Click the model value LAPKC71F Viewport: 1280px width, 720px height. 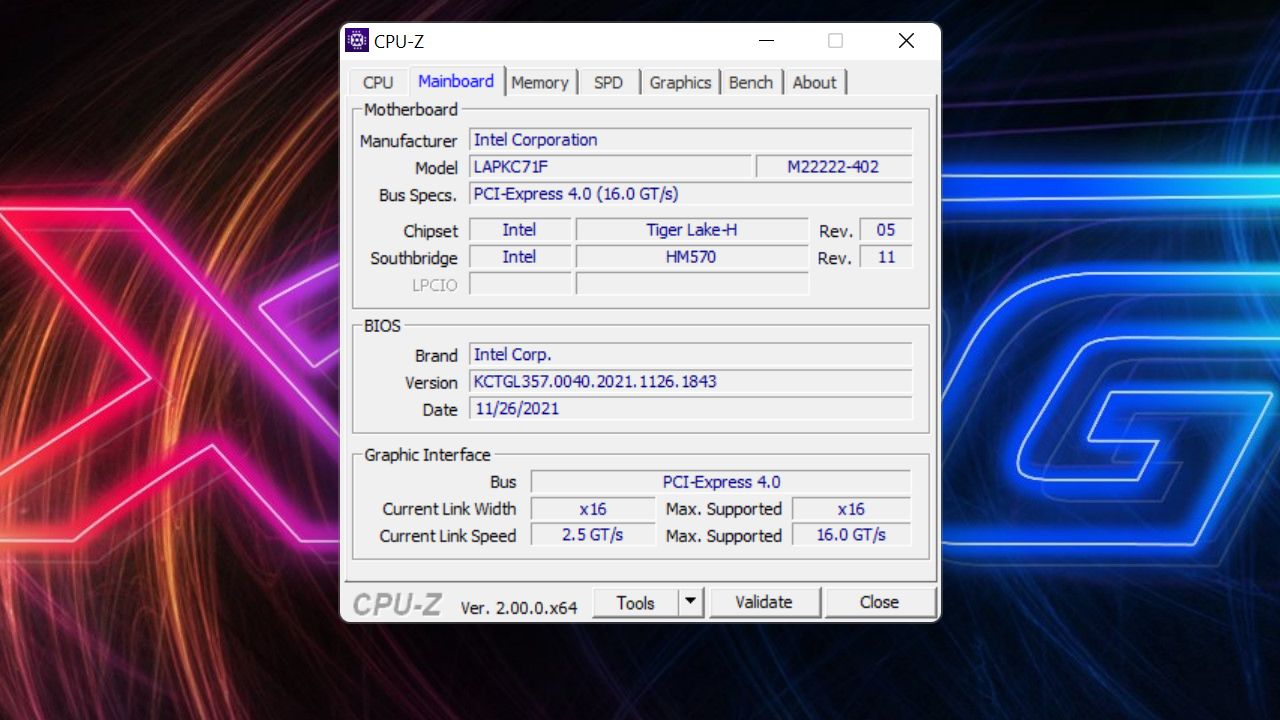[x=611, y=167]
